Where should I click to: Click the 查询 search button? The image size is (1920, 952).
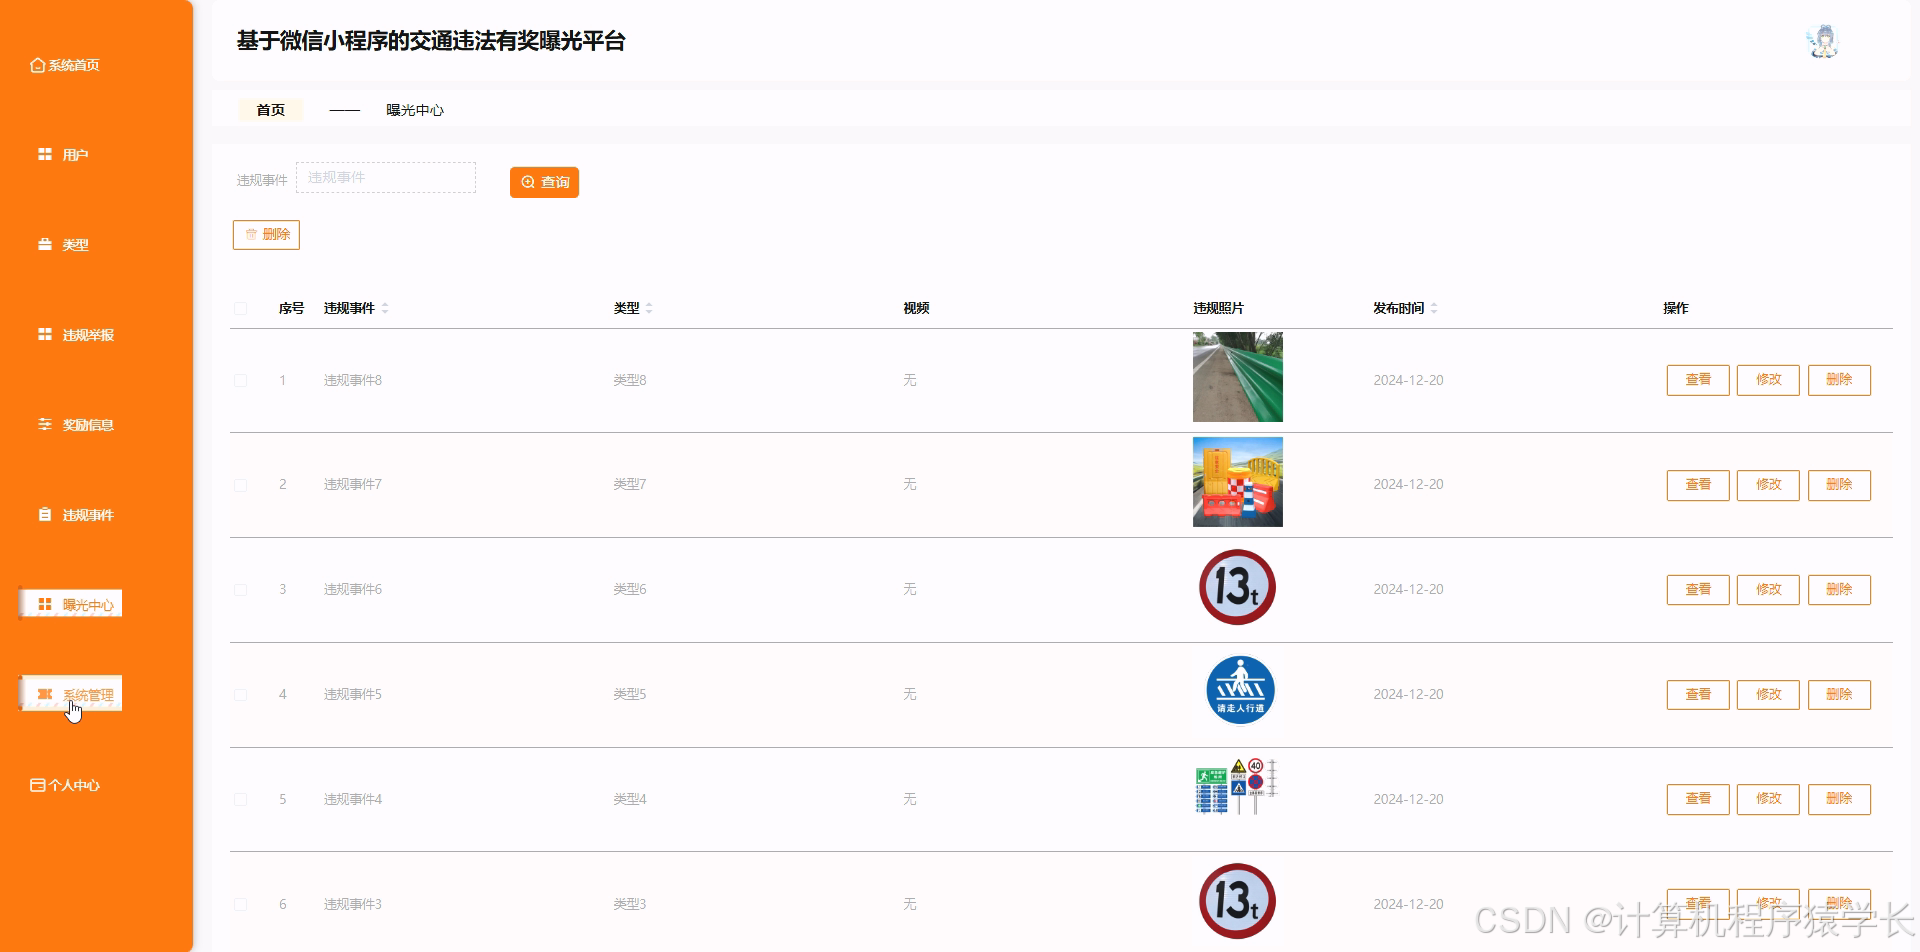click(x=544, y=182)
